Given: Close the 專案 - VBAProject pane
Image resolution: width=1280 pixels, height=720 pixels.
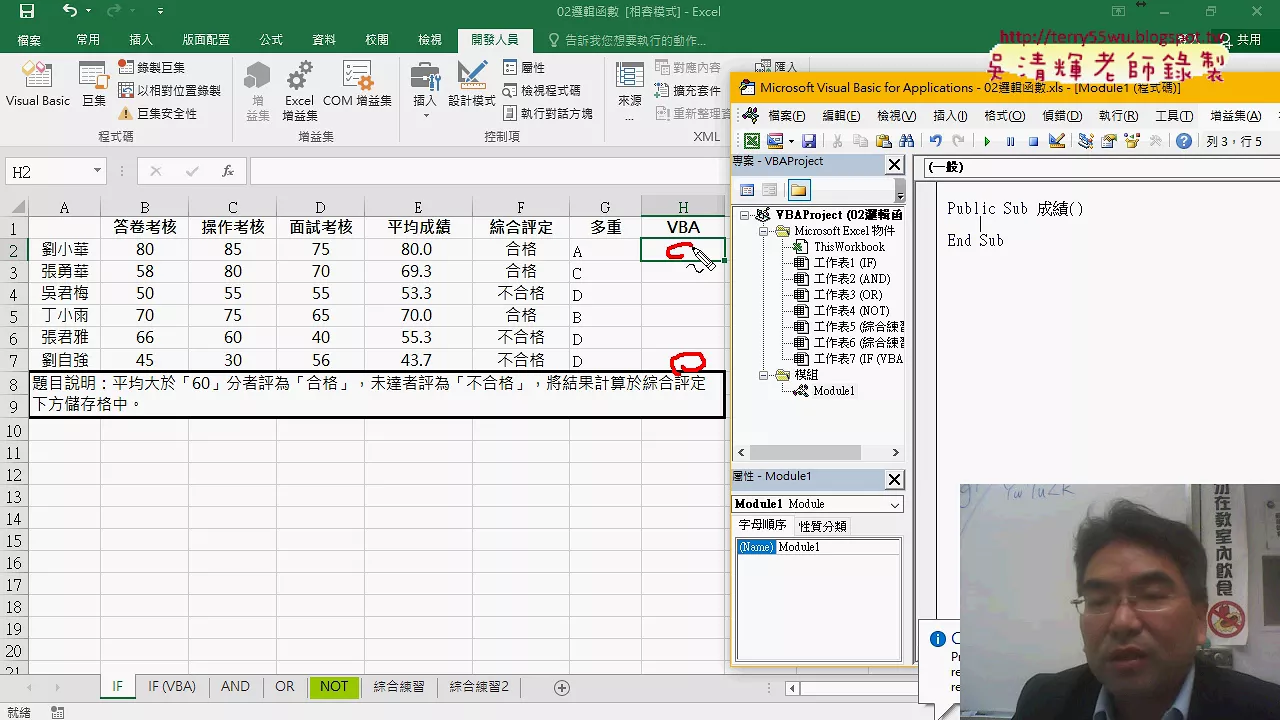Looking at the screenshot, I should [895, 165].
